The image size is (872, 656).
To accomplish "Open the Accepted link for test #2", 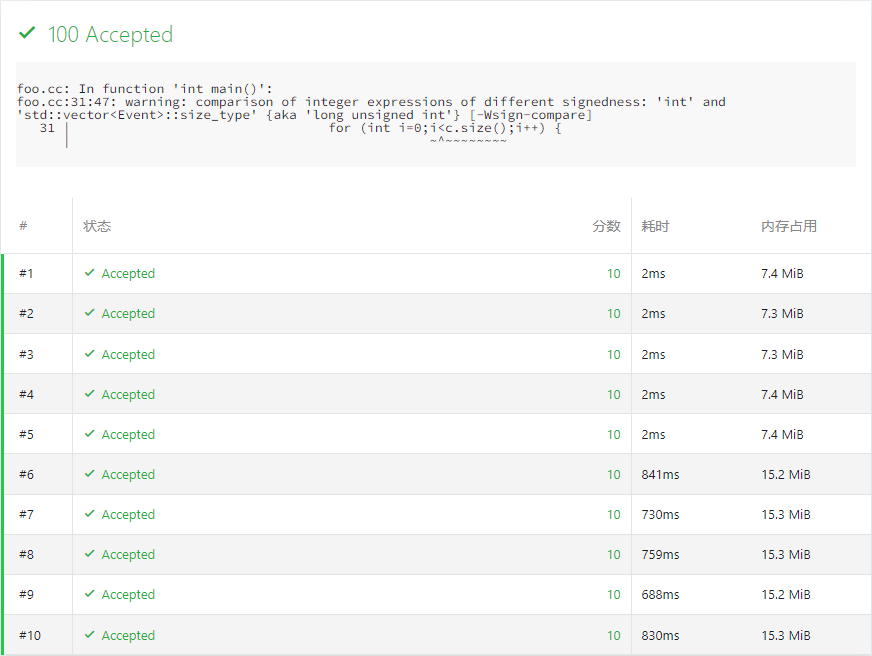I will click(x=128, y=314).
